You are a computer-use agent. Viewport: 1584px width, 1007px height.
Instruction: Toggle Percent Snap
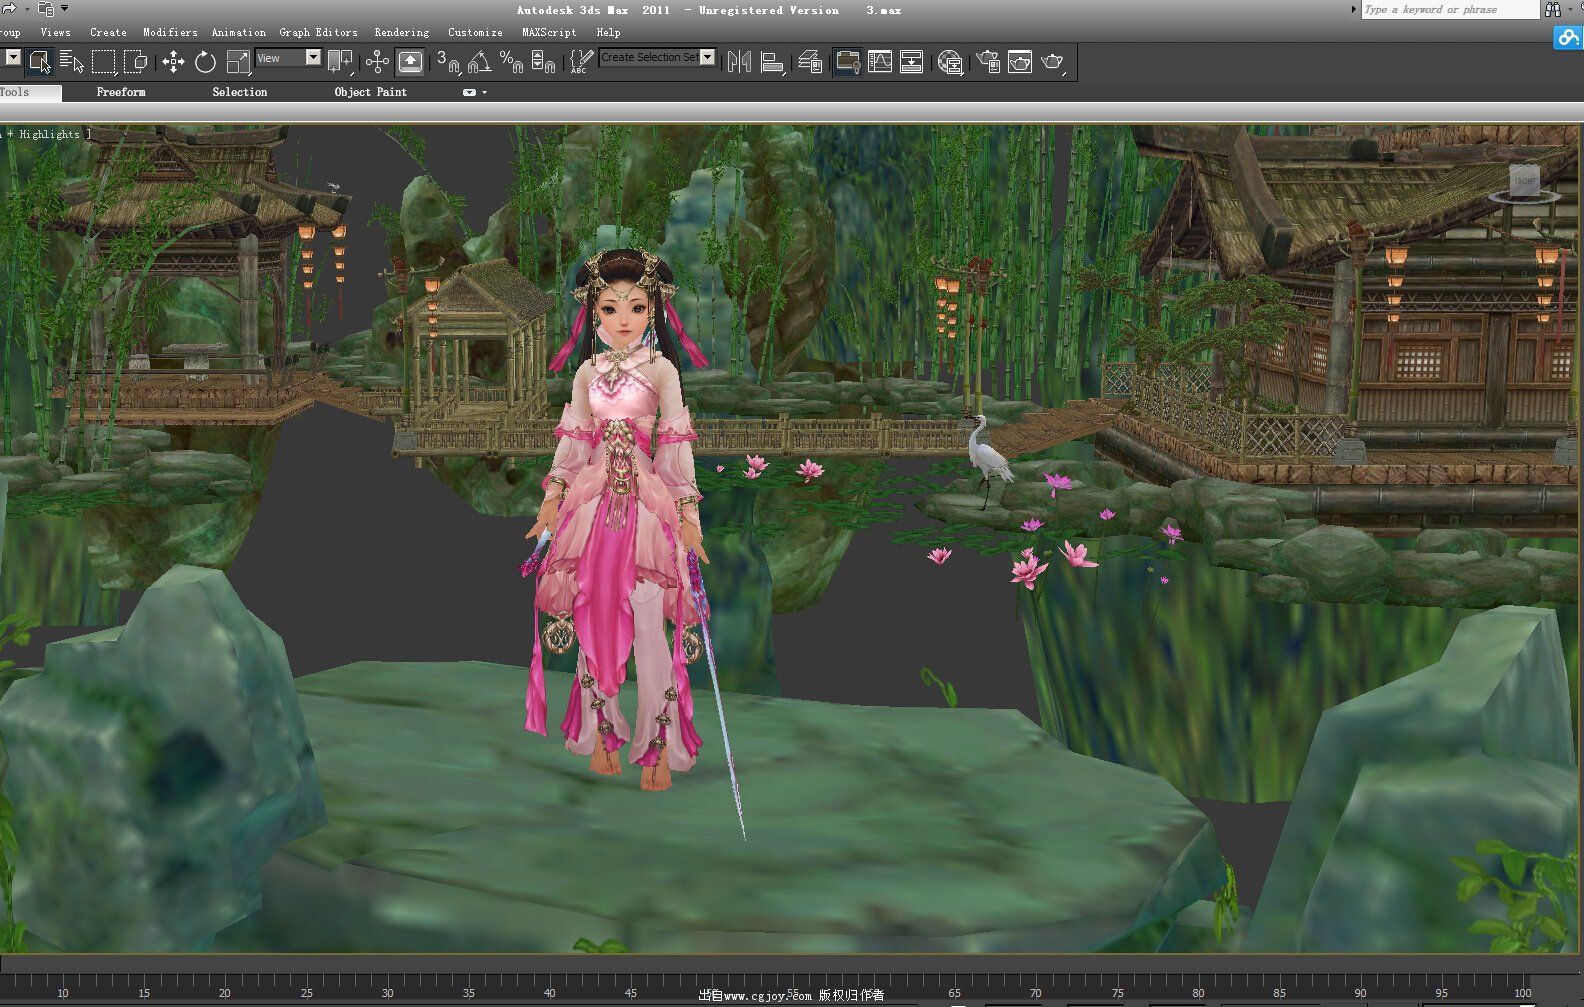click(511, 62)
